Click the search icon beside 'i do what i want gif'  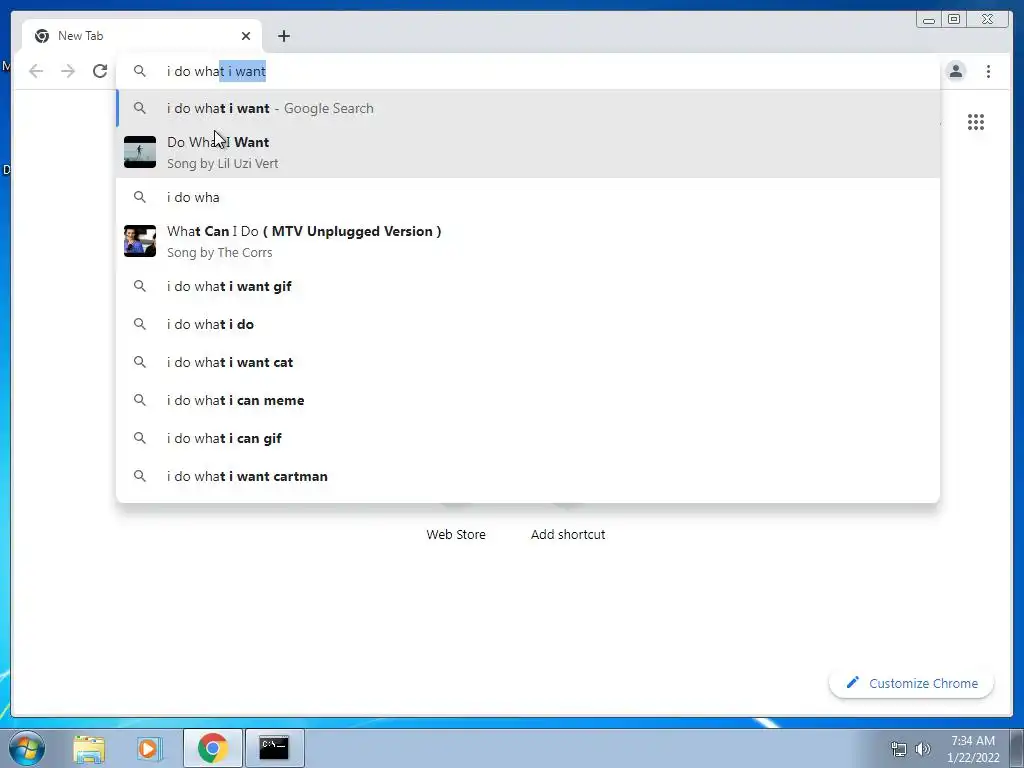click(140, 285)
